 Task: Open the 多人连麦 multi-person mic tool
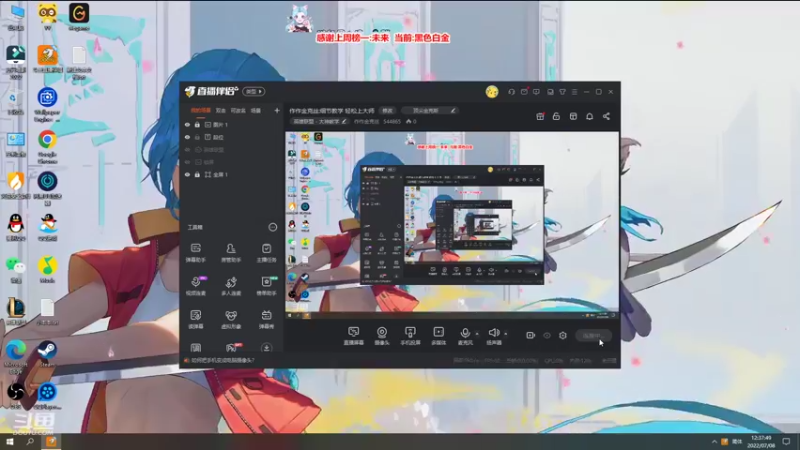pyautogui.click(x=231, y=286)
